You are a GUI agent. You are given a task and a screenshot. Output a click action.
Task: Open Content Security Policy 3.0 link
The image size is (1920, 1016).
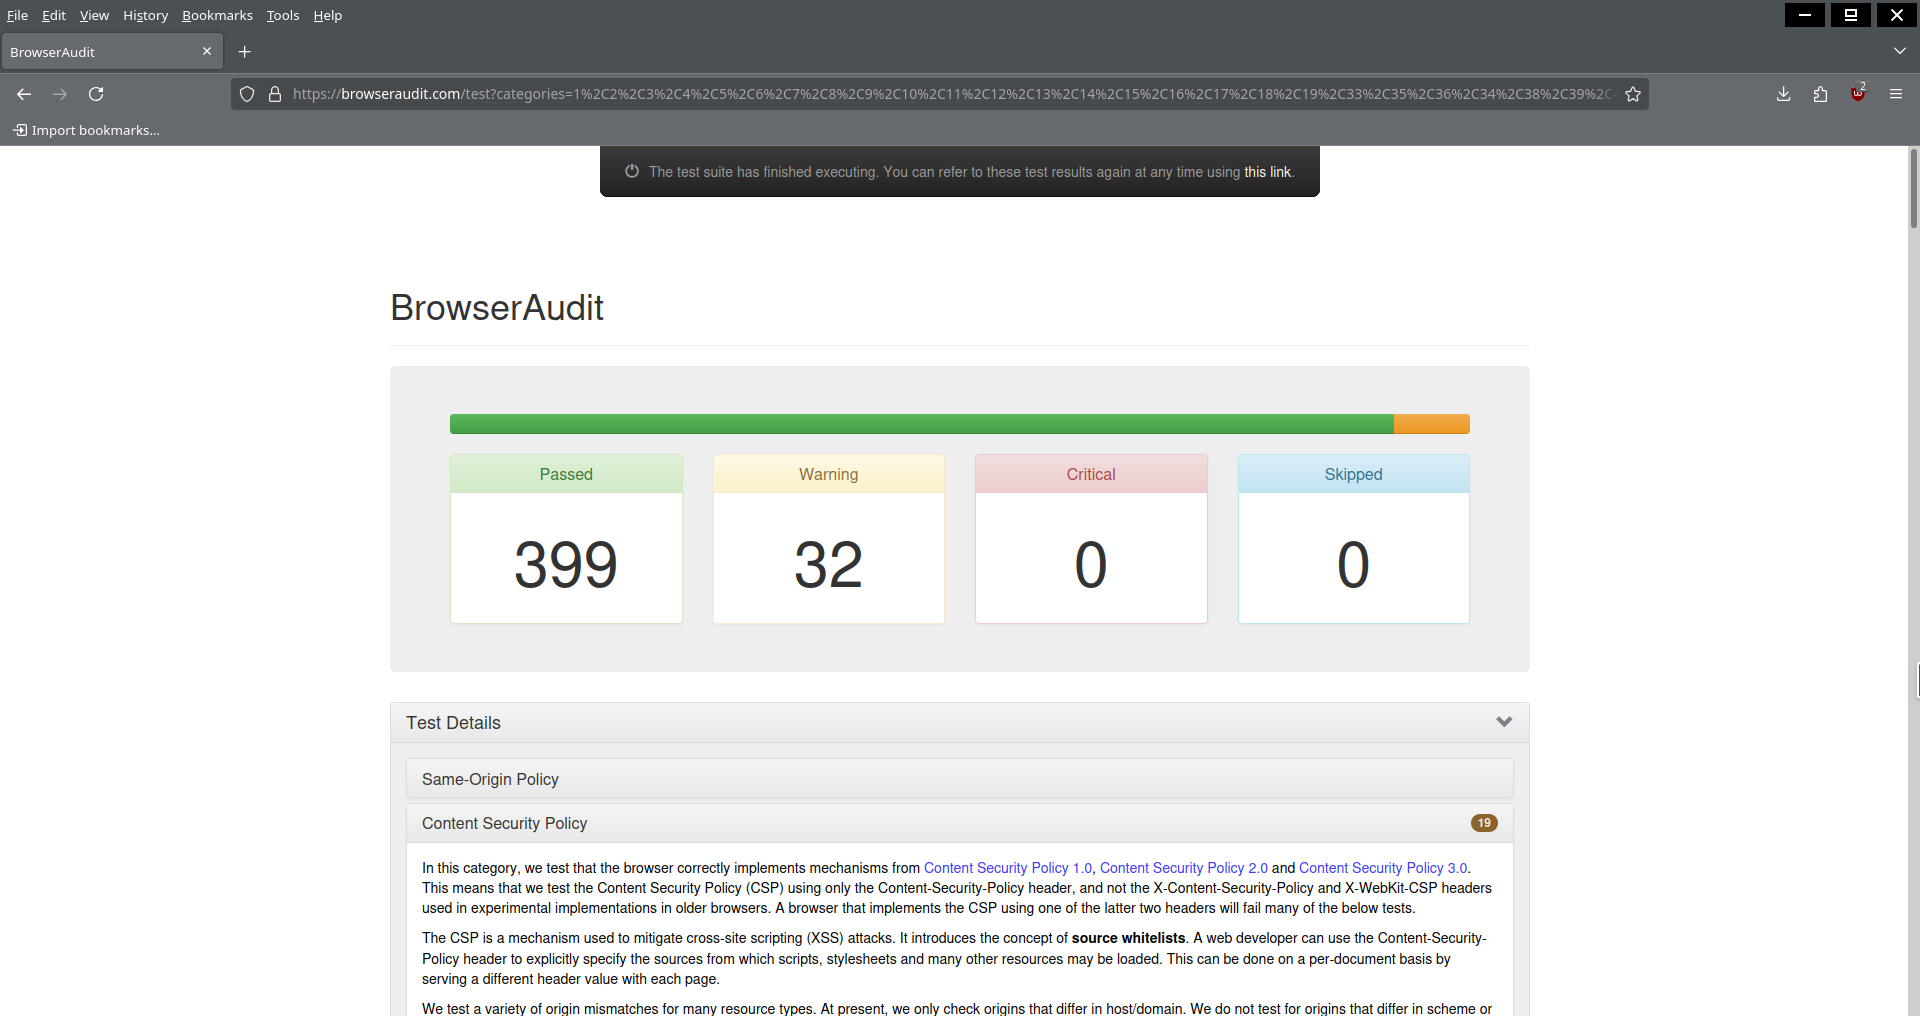point(1383,868)
